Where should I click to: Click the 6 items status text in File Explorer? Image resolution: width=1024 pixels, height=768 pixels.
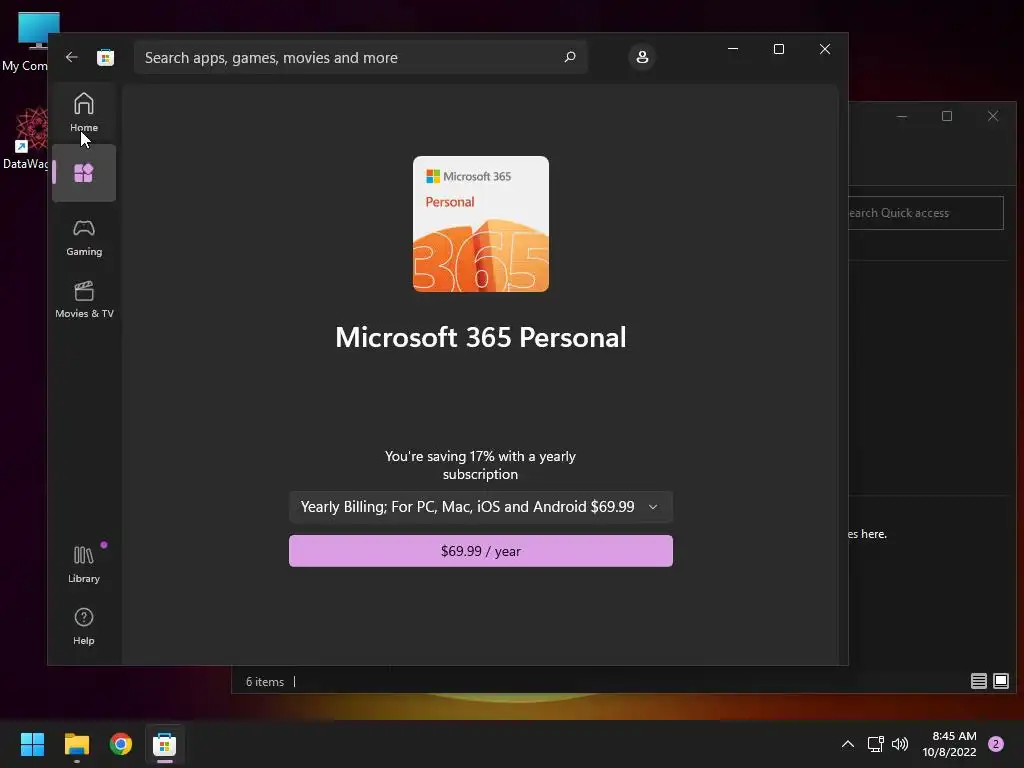[x=264, y=682]
